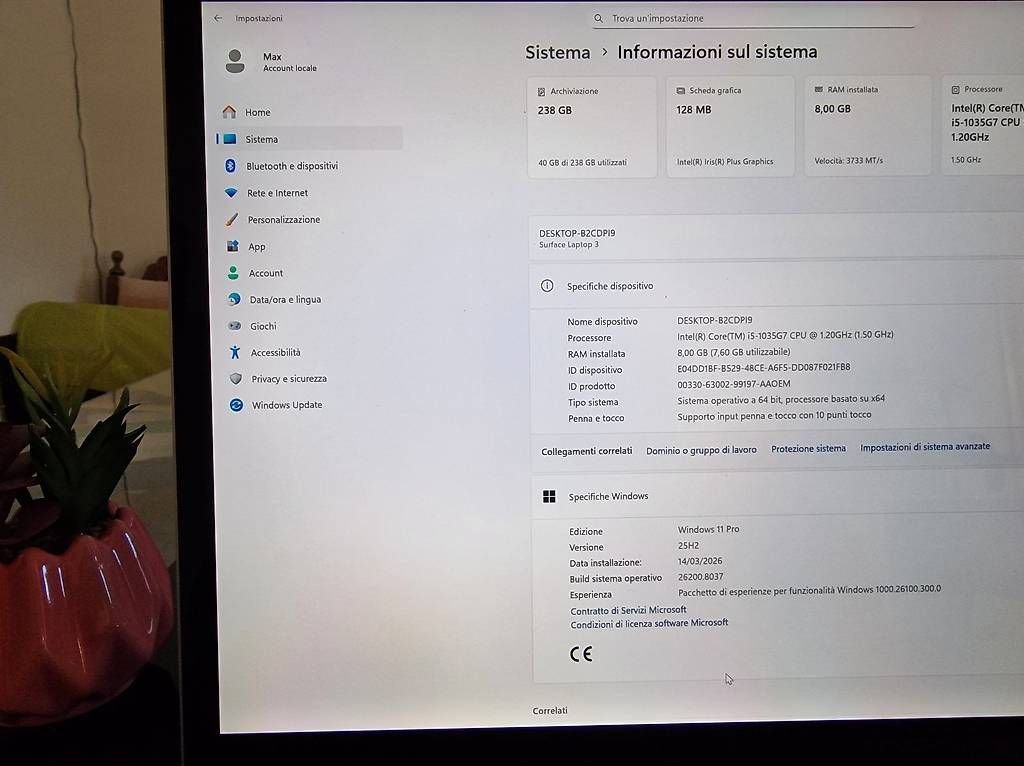Click the Versione value 25H2
Viewport: 1024px width, 766px height.
688,545
